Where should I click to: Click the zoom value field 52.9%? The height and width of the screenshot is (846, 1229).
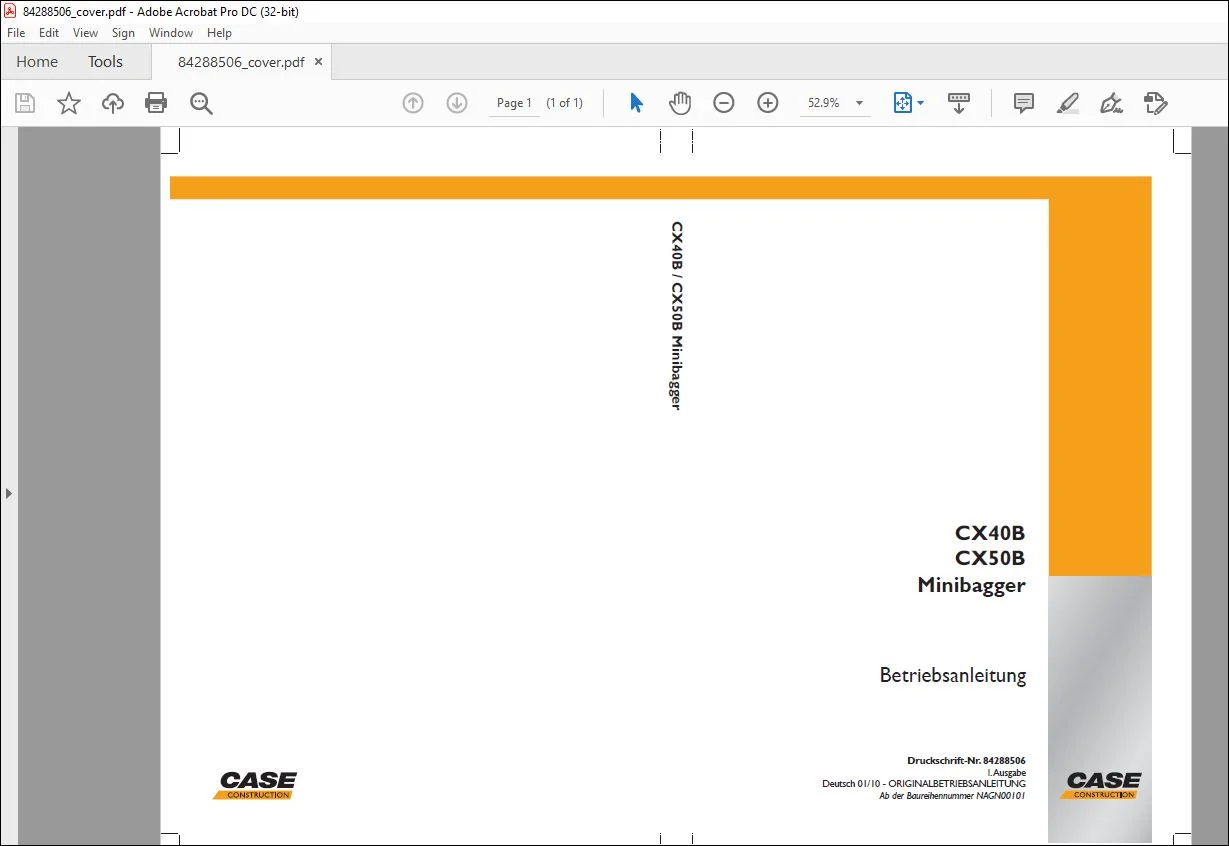click(824, 103)
